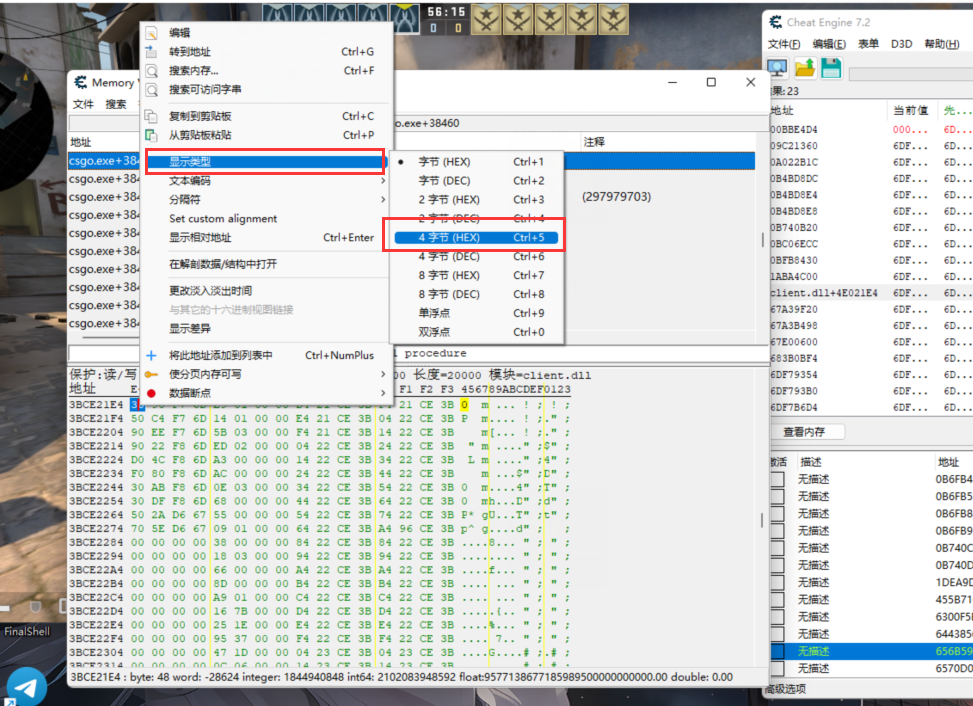Expand the 文本编码 submenu

coord(266,181)
